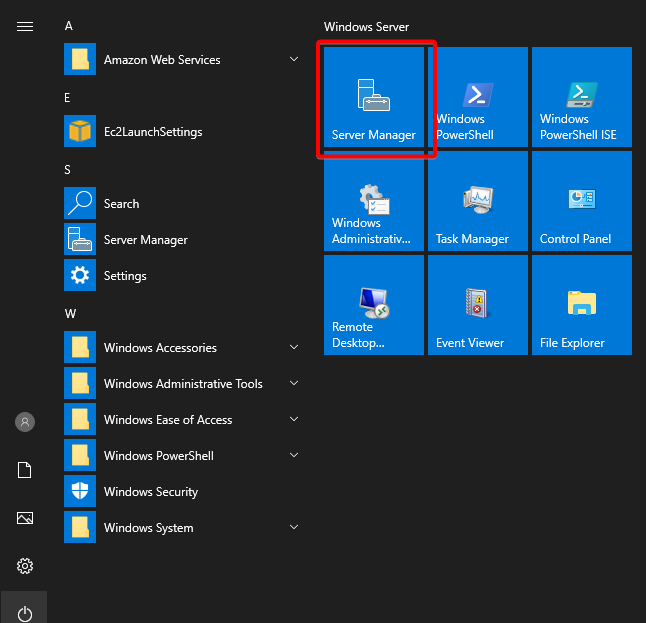This screenshot has height=623, width=646.
Task: Open Ec2LaunchSettings from the app list
Action: click(x=181, y=131)
